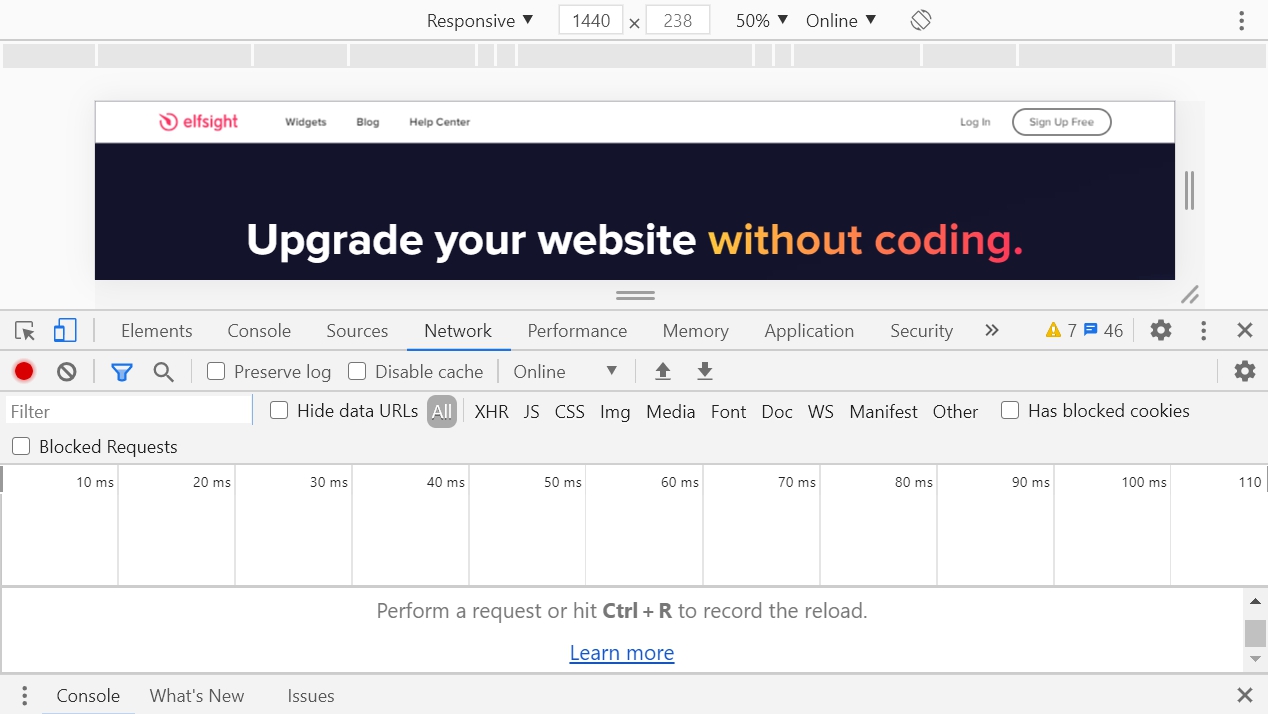Rotate the device viewport orientation
The width and height of the screenshot is (1268, 714).
pyautogui.click(x=919, y=19)
